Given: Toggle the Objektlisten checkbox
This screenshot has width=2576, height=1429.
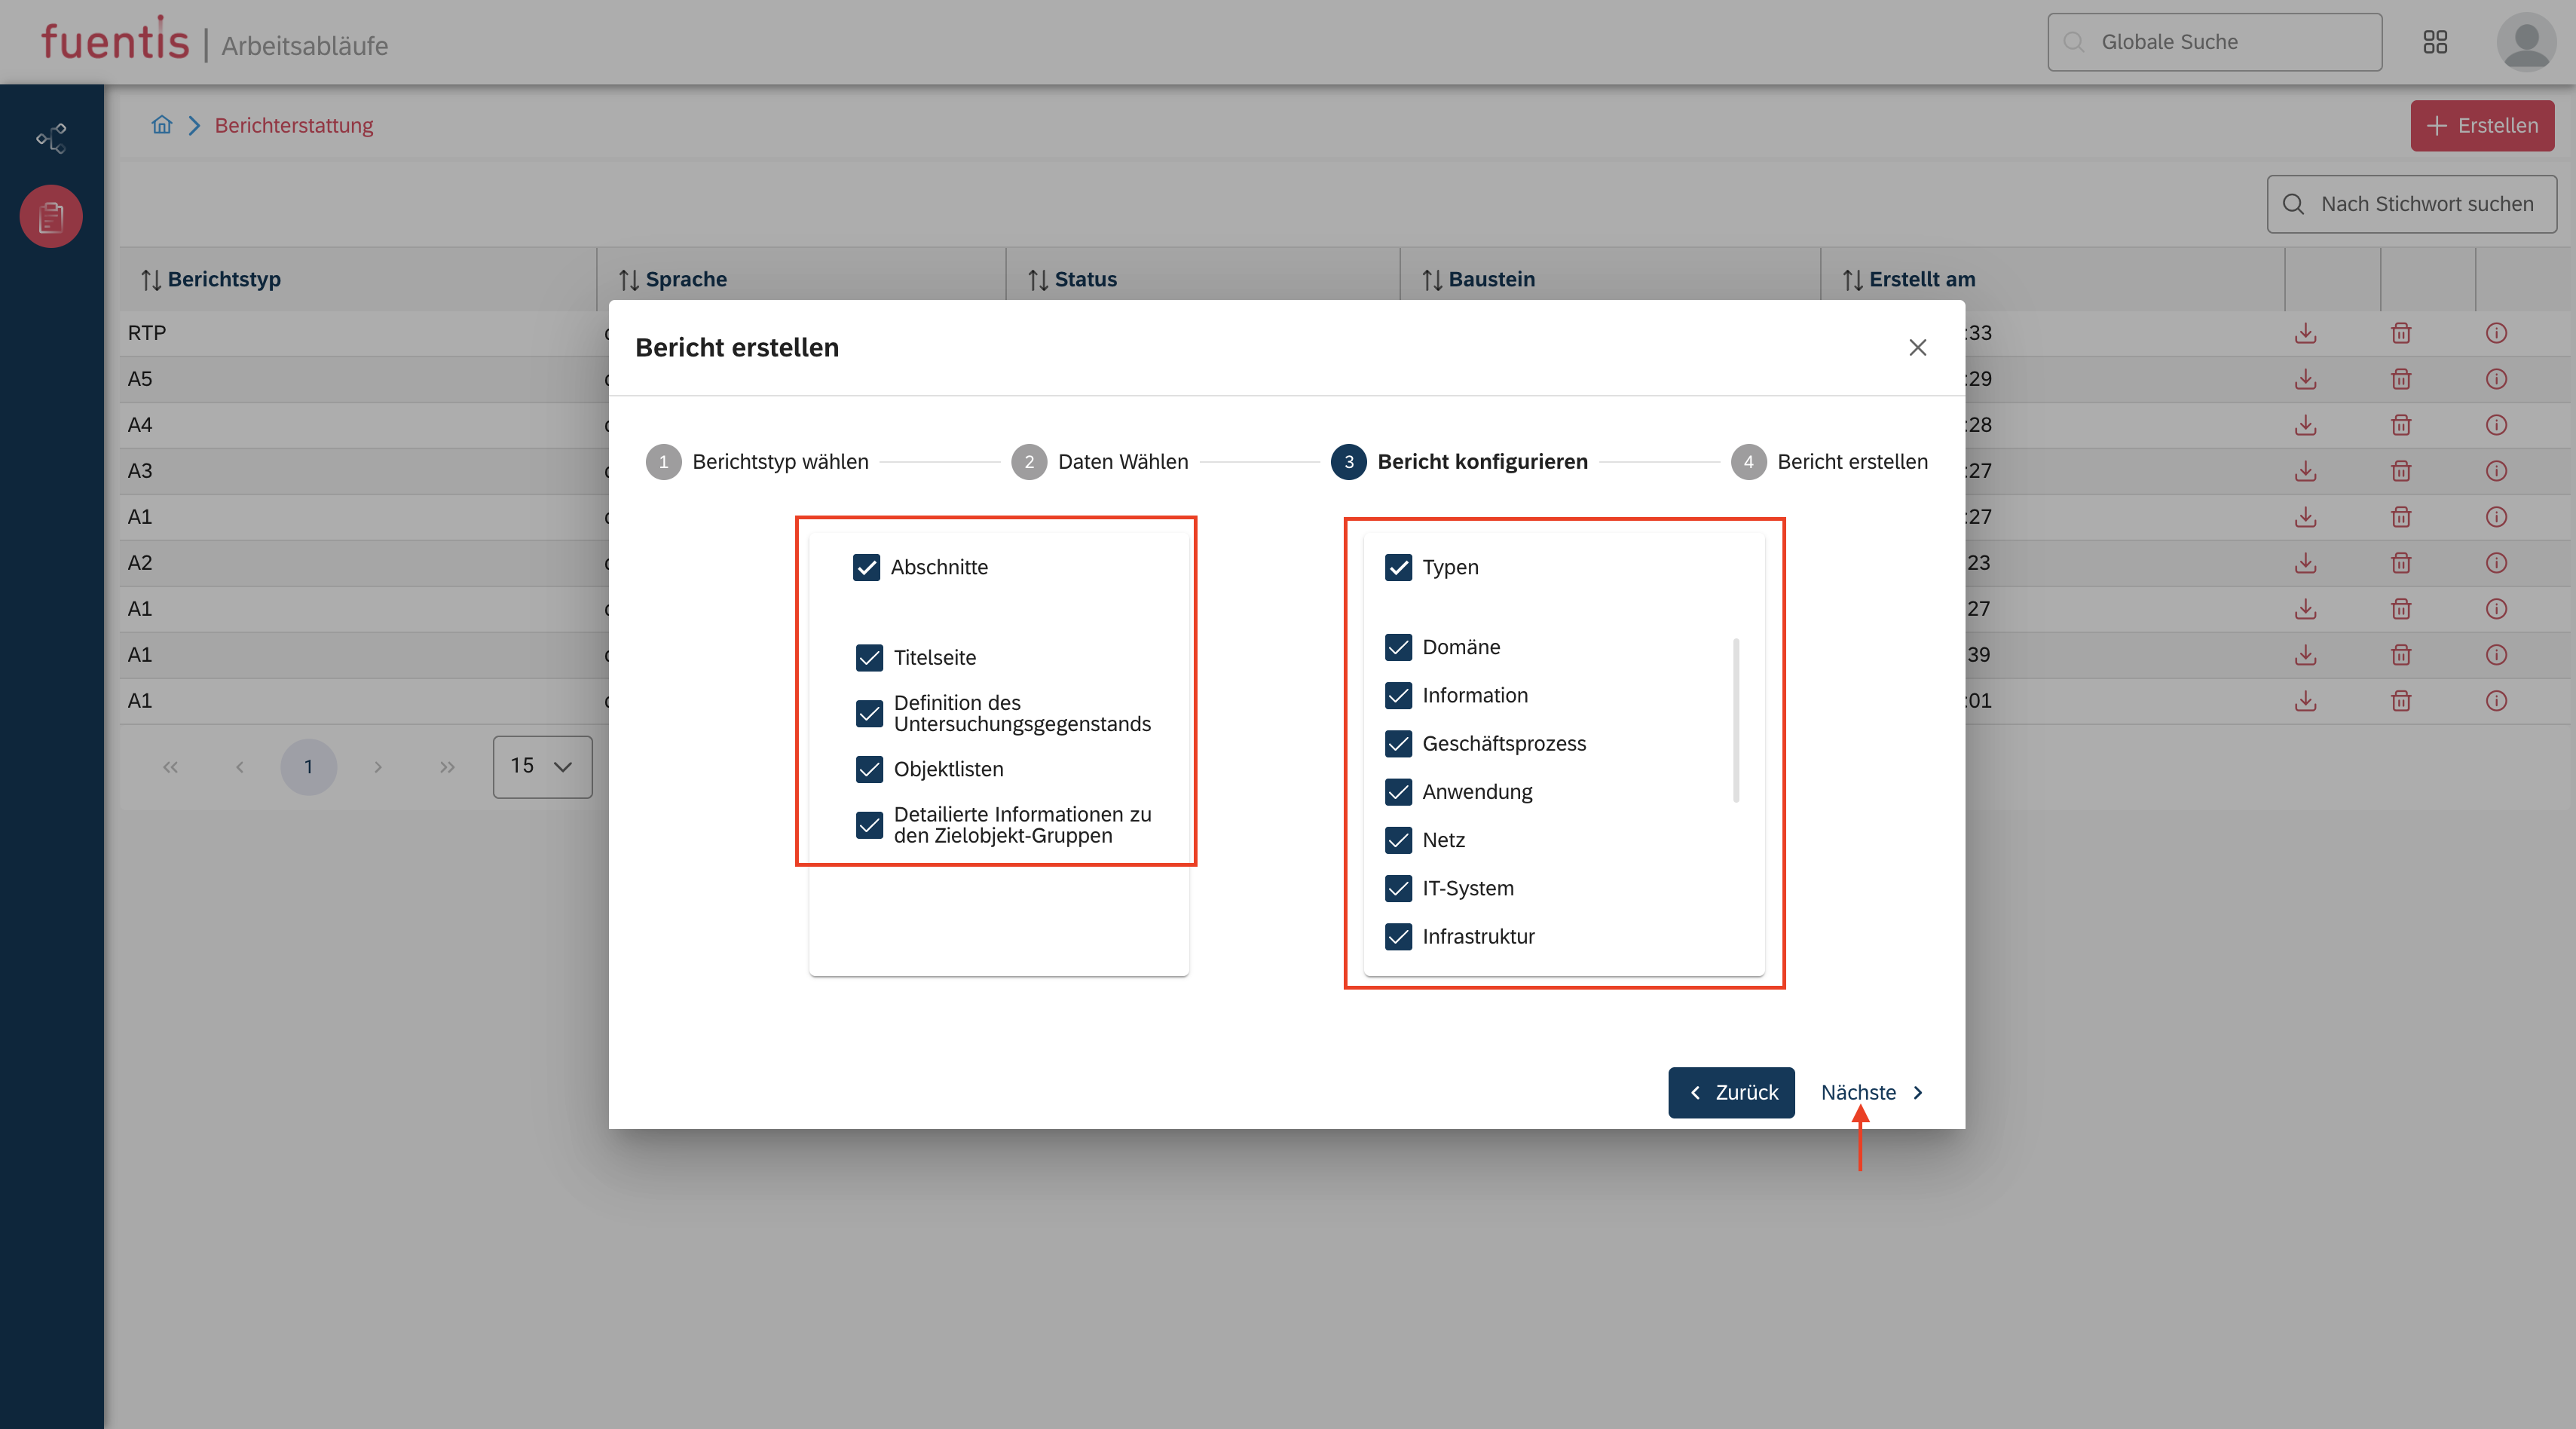Looking at the screenshot, I should point(869,769).
